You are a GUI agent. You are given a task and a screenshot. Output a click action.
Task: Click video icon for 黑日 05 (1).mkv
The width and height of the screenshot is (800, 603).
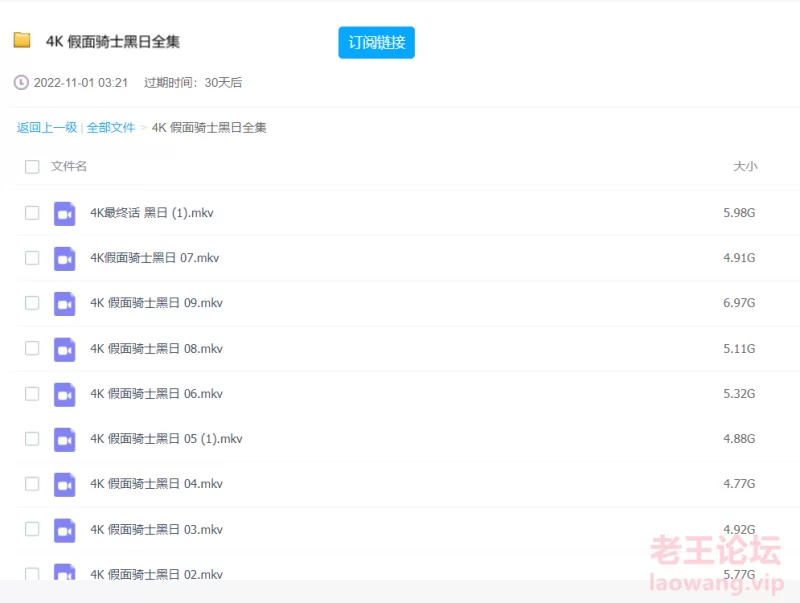coord(65,439)
